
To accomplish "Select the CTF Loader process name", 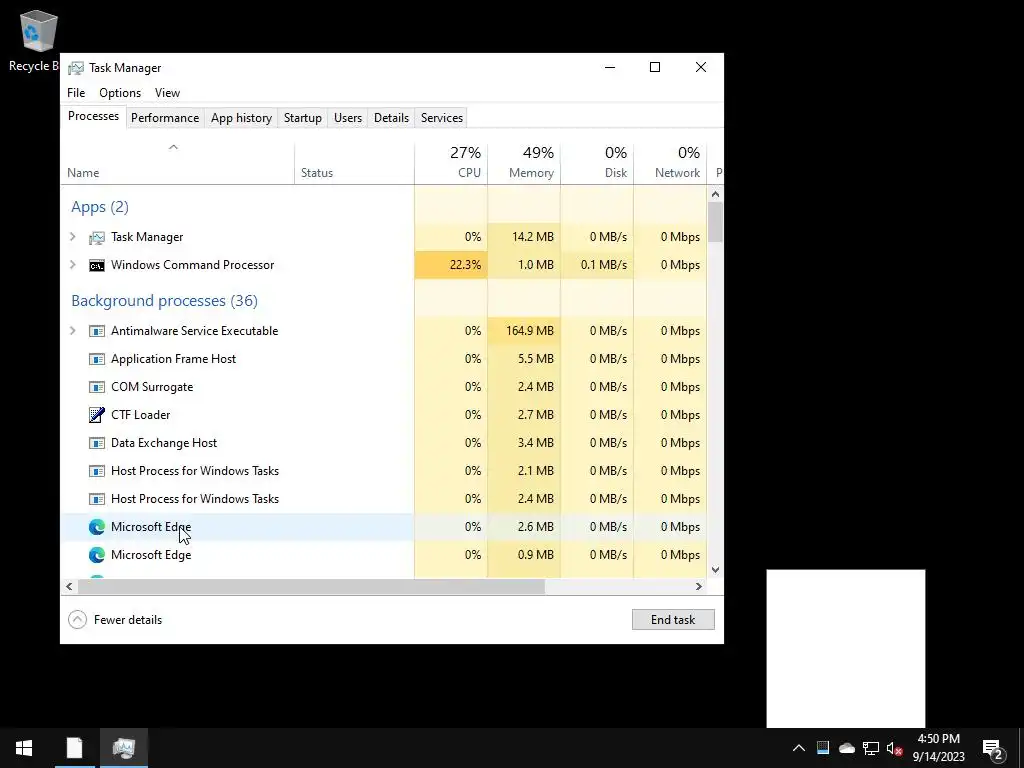I will pos(140,415).
